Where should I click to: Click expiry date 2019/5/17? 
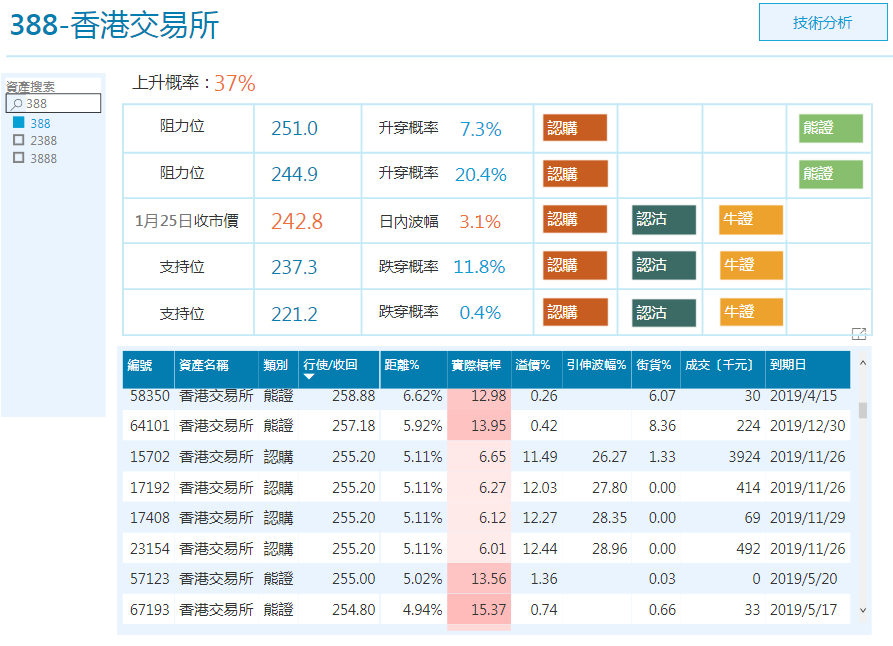click(804, 610)
